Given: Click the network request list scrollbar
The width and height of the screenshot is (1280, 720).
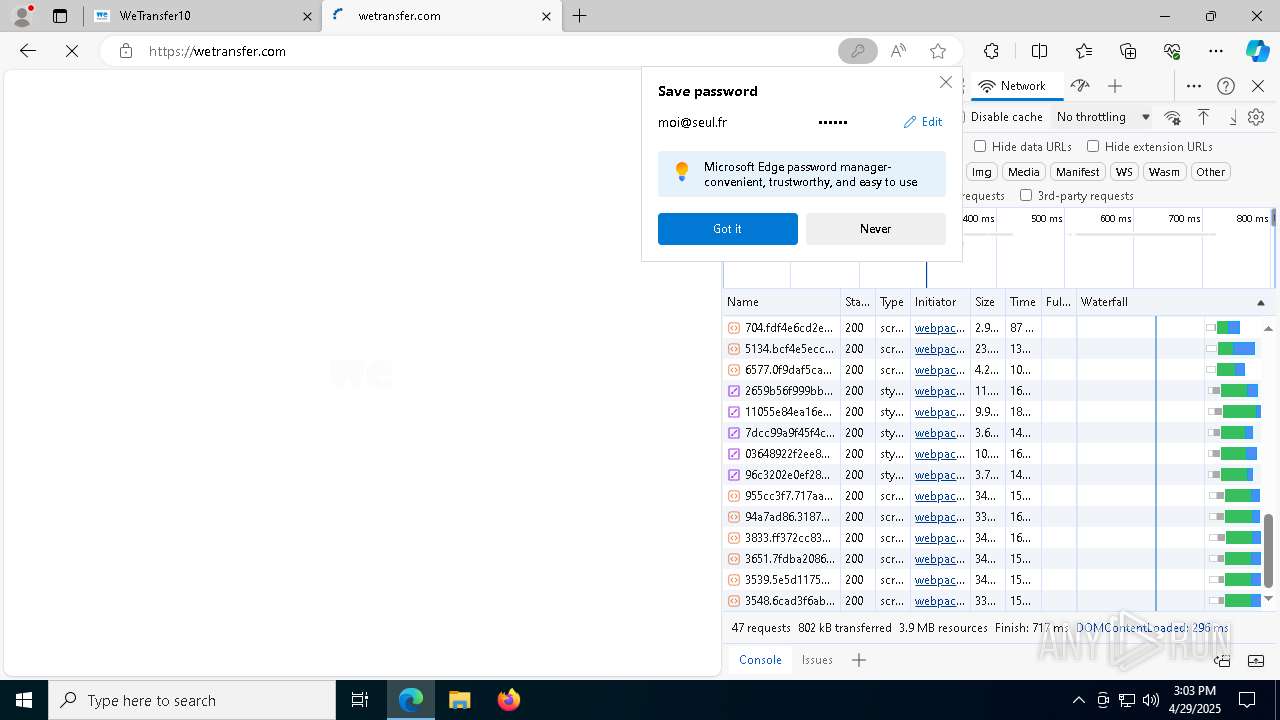Looking at the screenshot, I should [x=1269, y=551].
